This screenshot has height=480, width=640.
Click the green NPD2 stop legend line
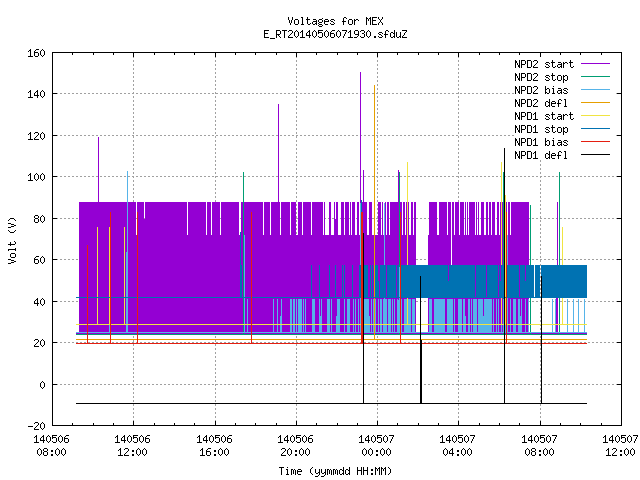tap(595, 77)
